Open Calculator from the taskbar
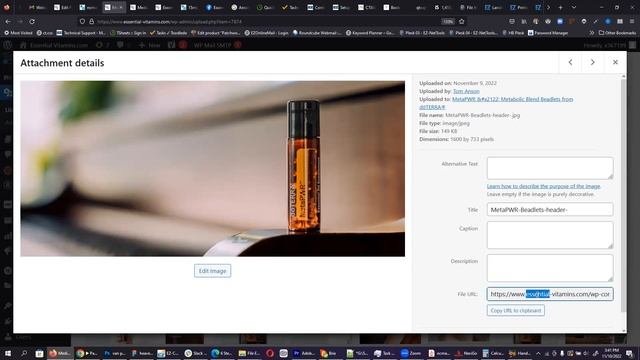640x360 pixels. [493, 353]
